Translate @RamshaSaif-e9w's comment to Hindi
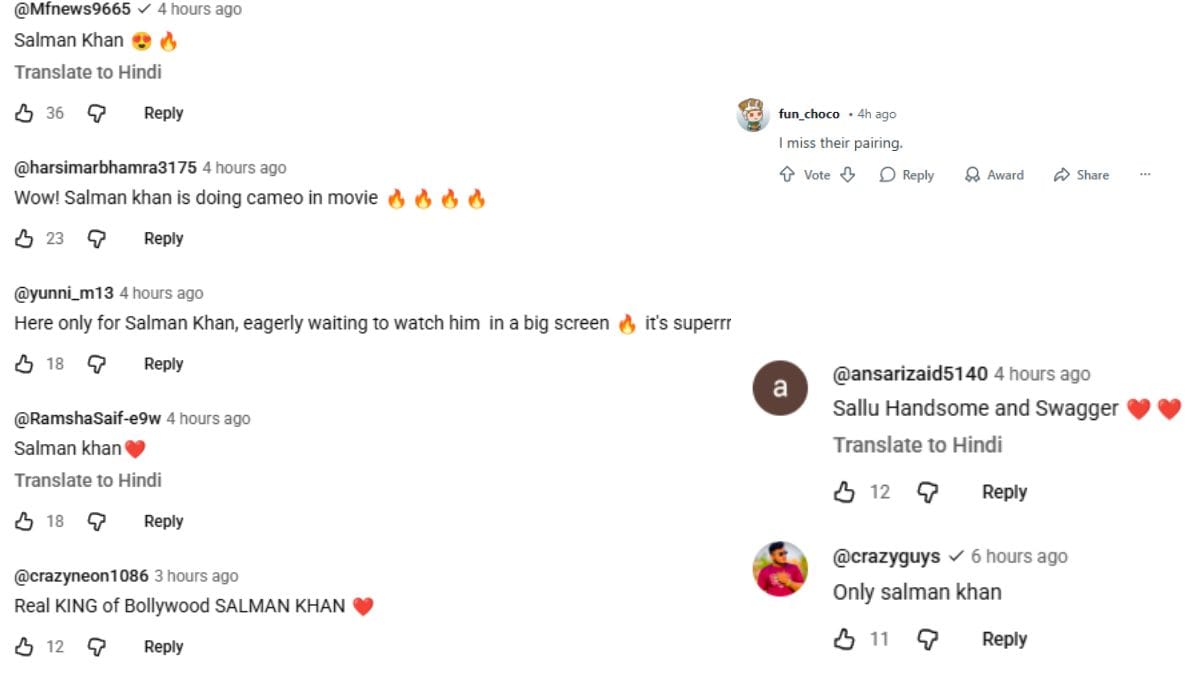 click(87, 480)
